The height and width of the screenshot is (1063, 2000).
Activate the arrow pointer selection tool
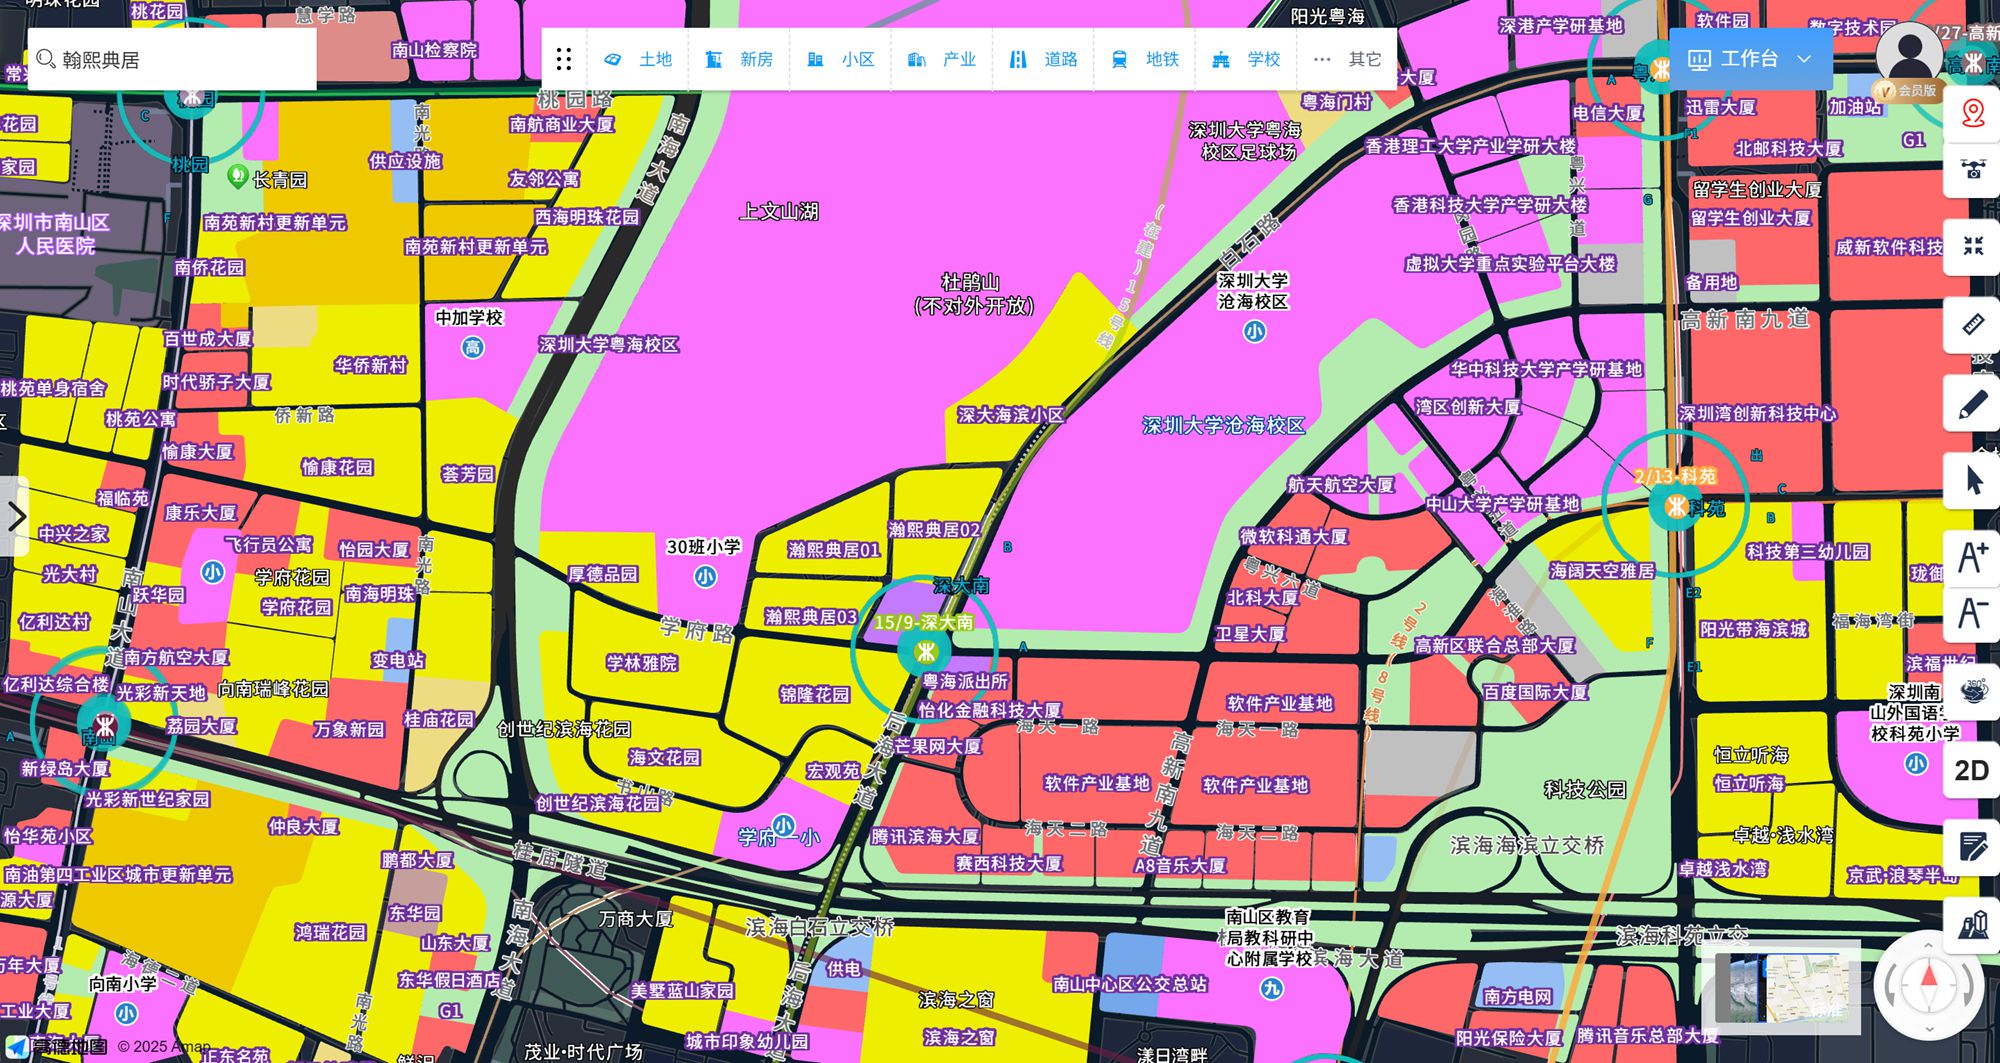[1972, 481]
